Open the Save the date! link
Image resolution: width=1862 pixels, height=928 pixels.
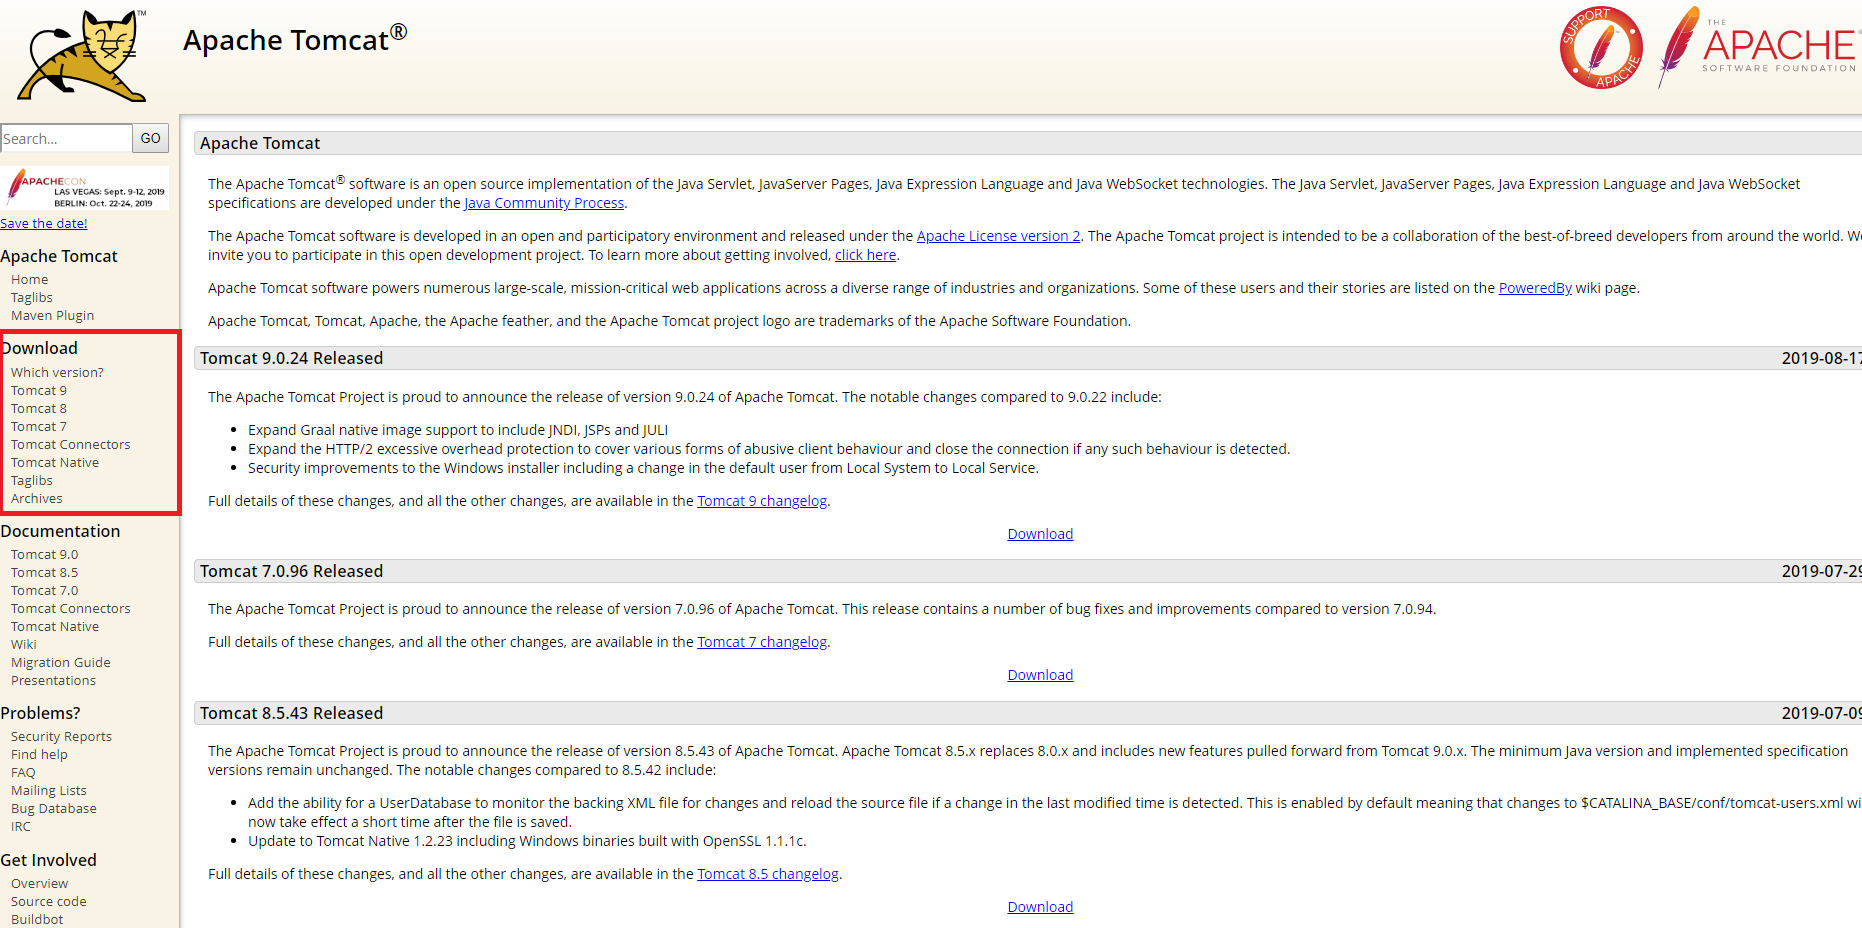tap(44, 223)
